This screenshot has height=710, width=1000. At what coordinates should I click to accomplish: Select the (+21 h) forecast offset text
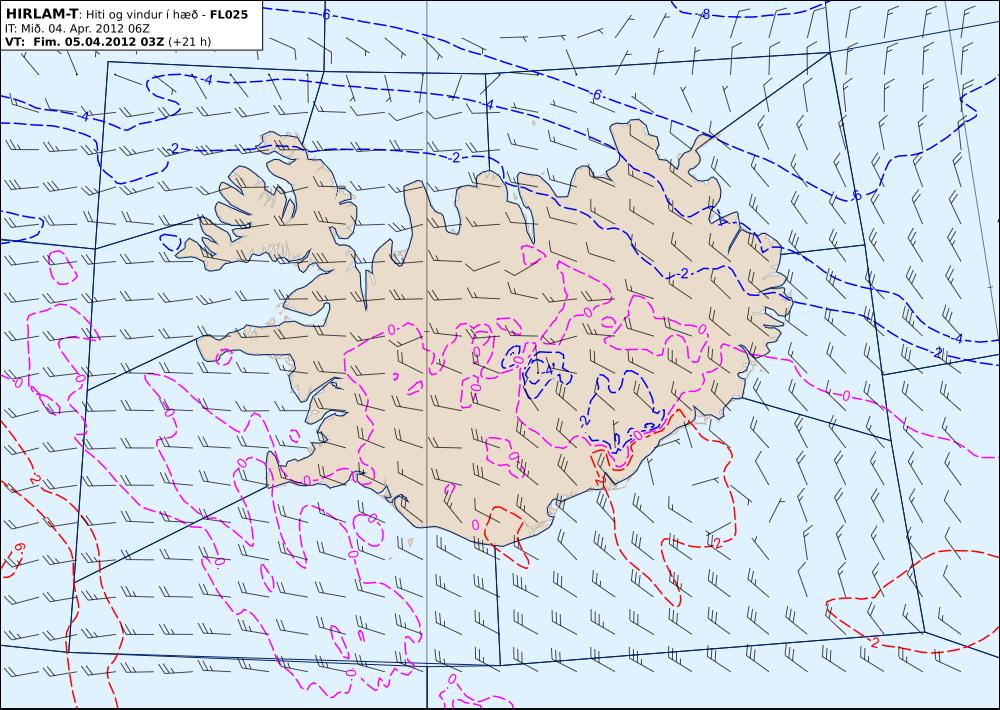coord(189,42)
